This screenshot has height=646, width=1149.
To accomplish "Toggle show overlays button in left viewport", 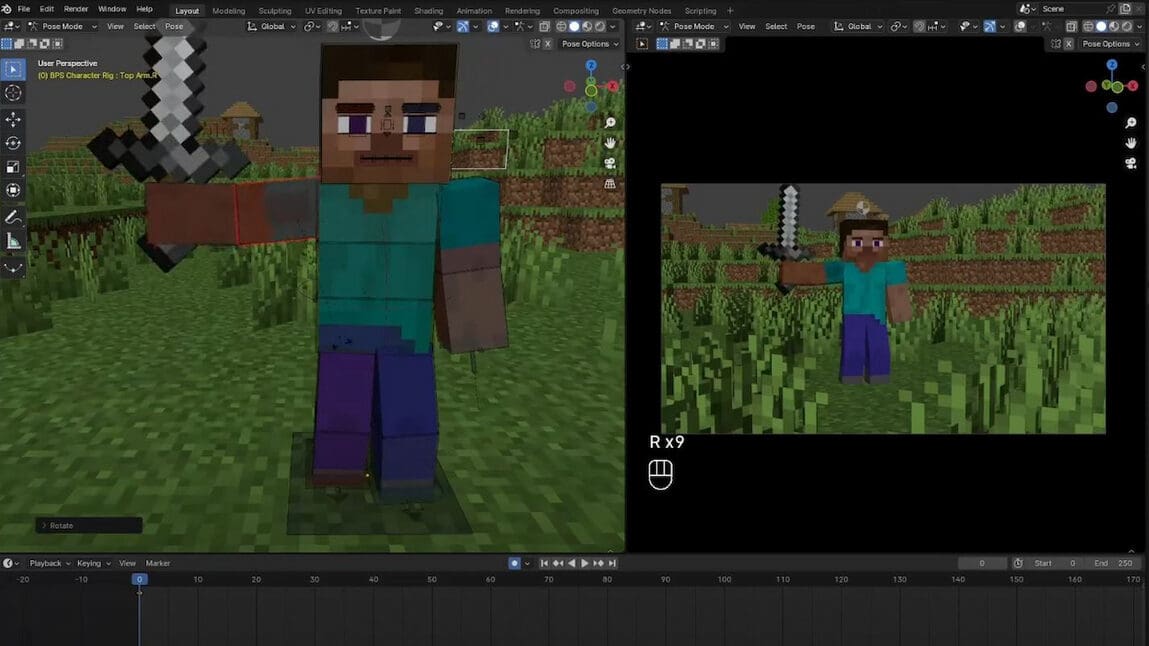I will click(x=493, y=26).
